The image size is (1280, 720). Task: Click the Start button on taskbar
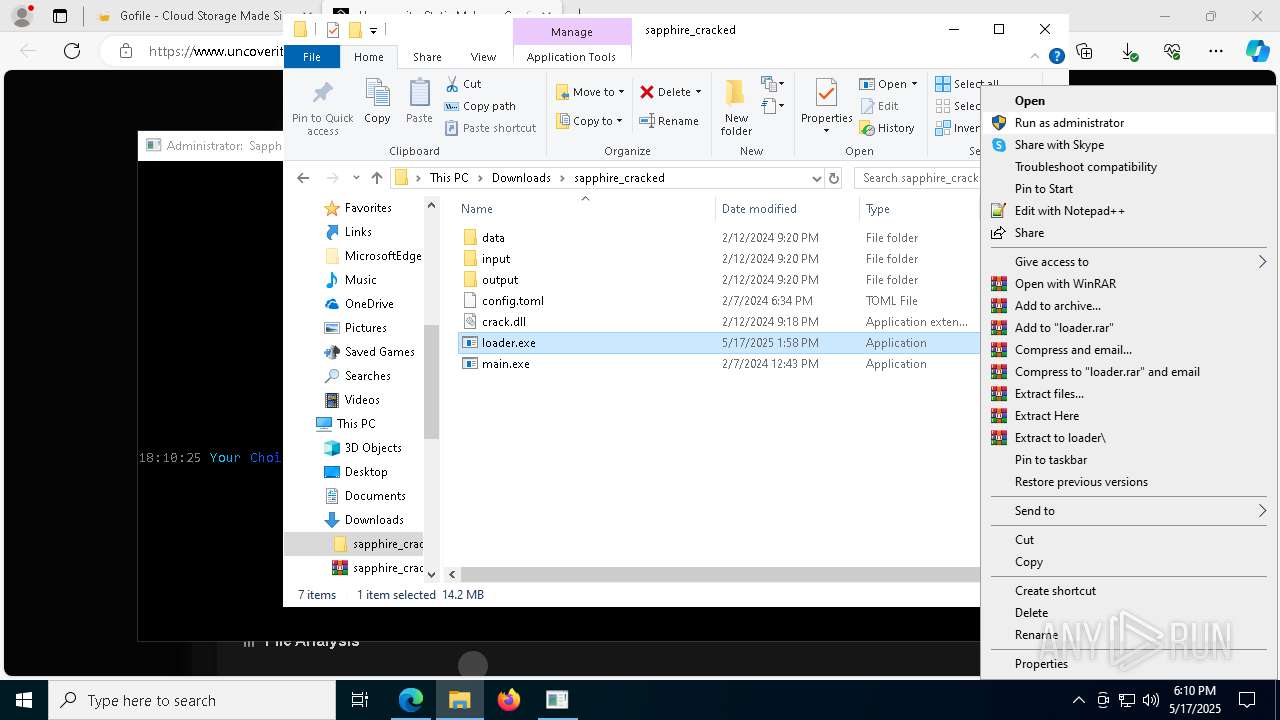24,700
